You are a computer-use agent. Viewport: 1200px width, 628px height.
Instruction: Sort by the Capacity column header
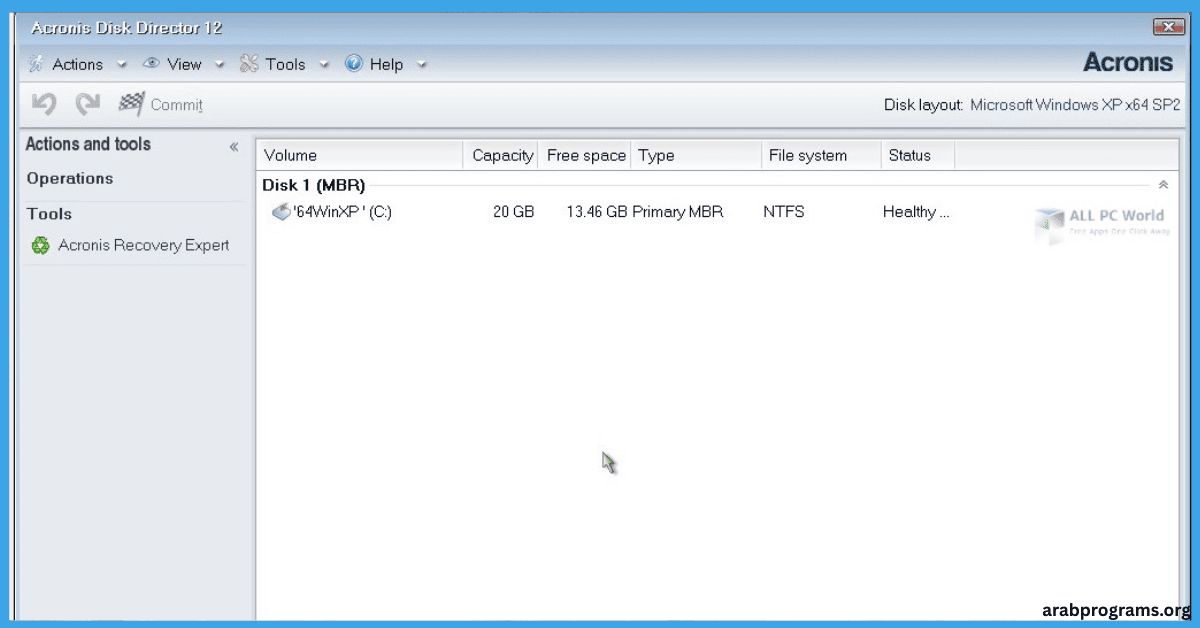[x=501, y=155]
